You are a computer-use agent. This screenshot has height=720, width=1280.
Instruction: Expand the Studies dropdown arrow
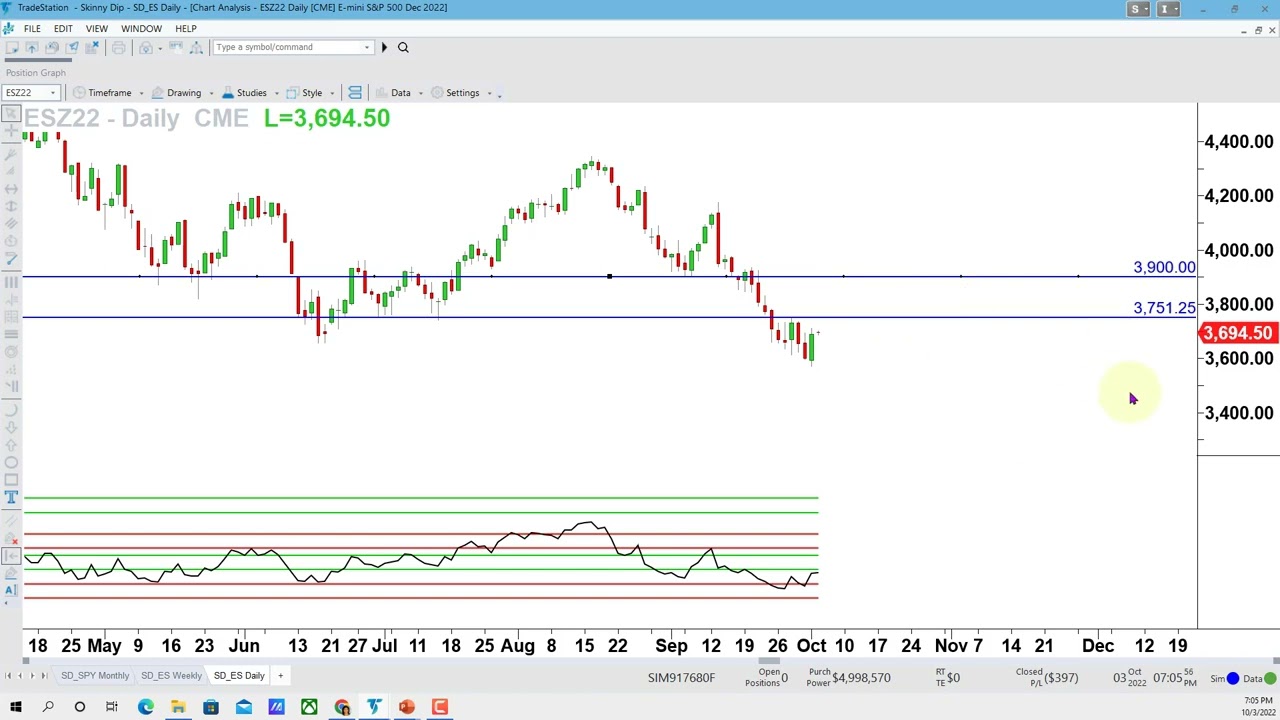[x=275, y=93]
